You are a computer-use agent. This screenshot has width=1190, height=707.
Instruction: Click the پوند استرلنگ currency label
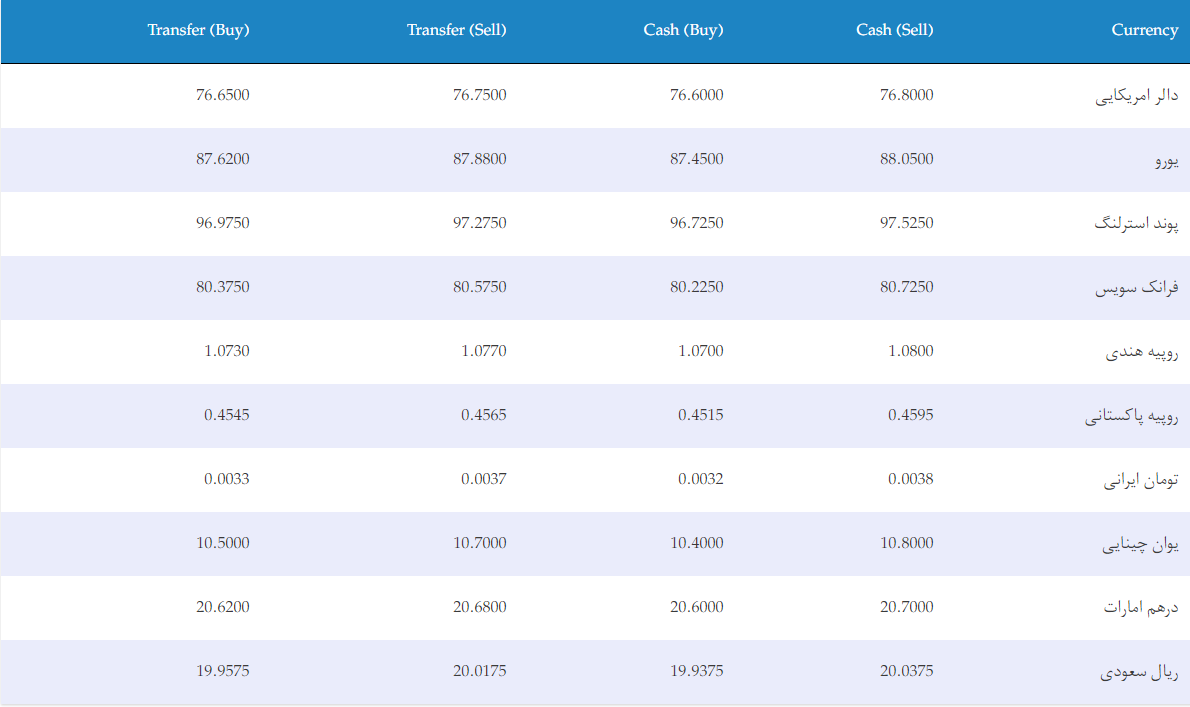[x=1136, y=224]
